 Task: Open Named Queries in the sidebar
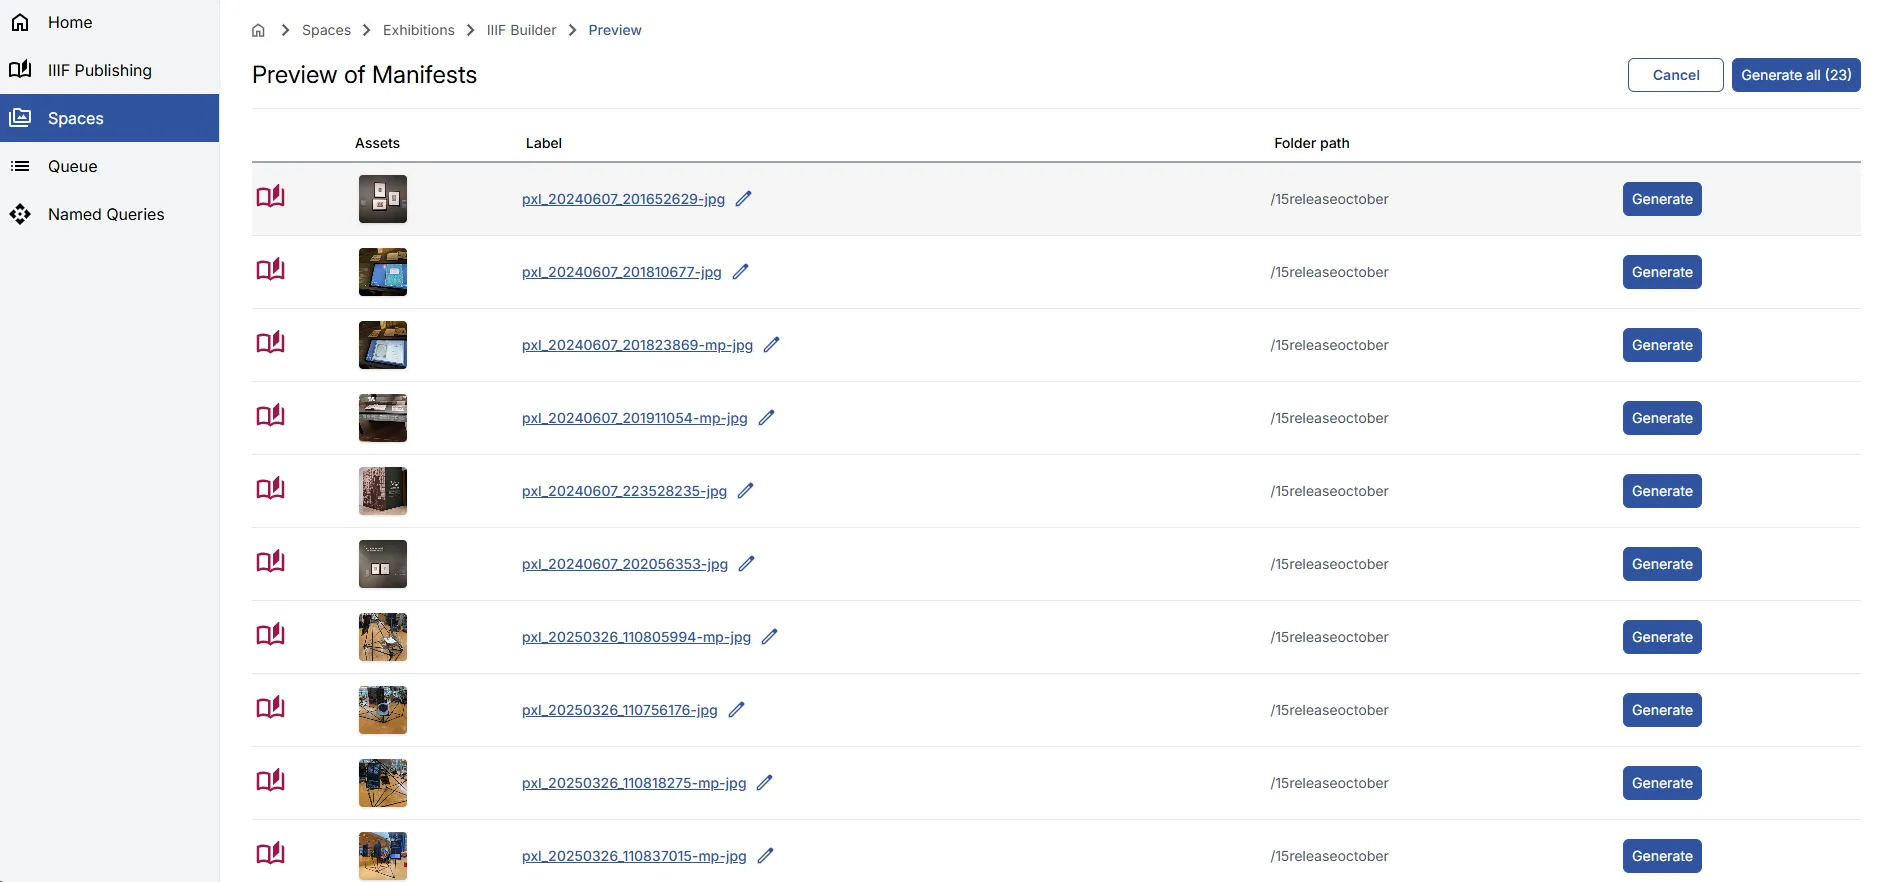(x=110, y=214)
